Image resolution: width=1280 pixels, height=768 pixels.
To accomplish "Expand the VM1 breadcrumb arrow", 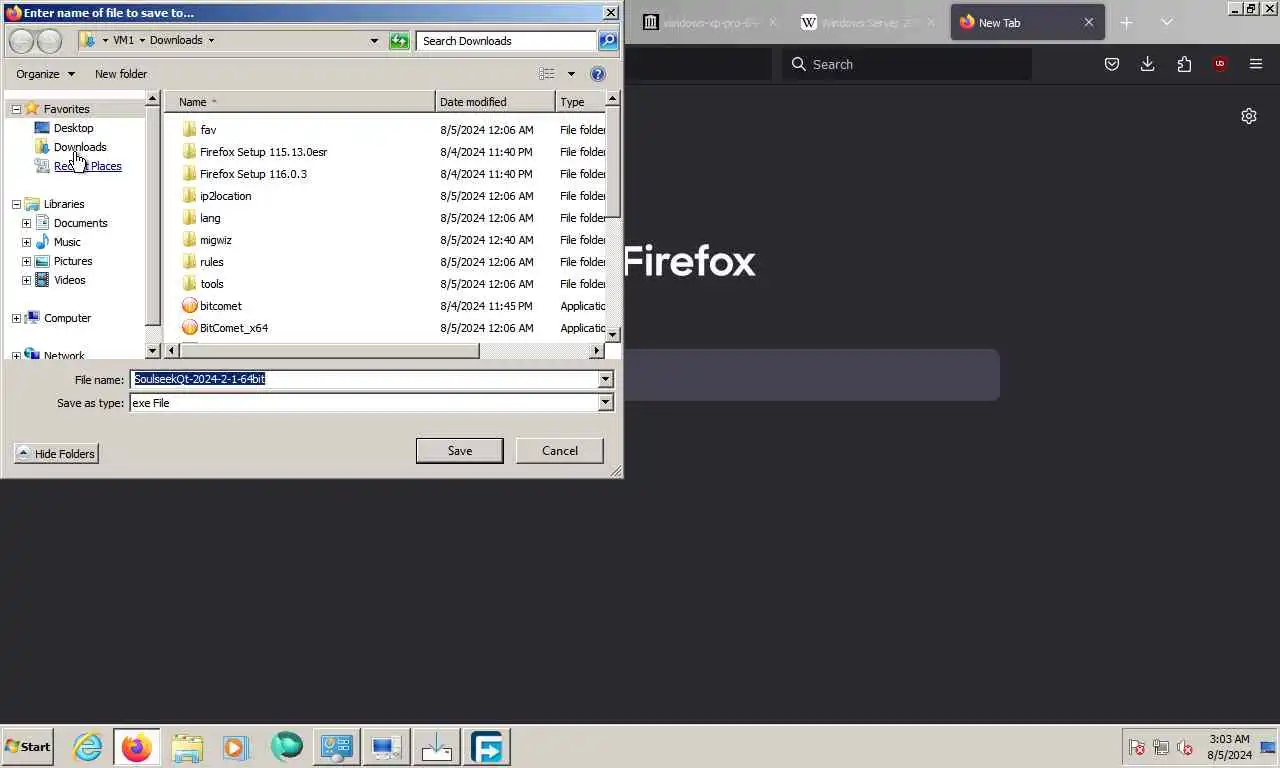I will (x=142, y=41).
